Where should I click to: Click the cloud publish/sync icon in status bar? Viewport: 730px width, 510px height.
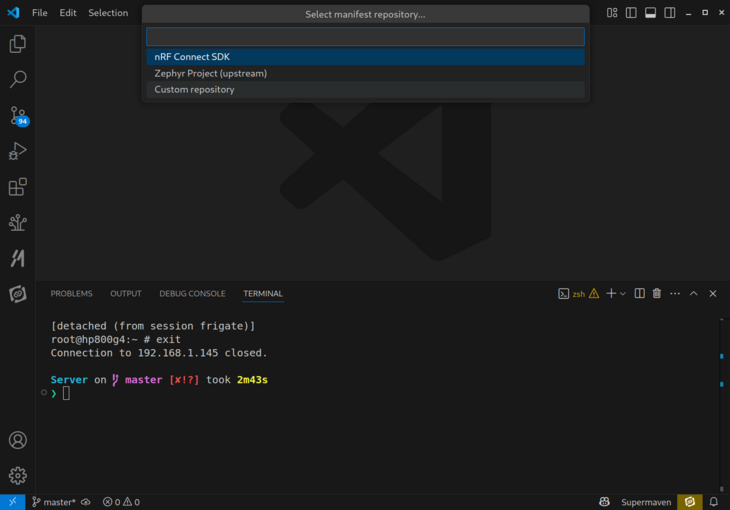[86, 502]
